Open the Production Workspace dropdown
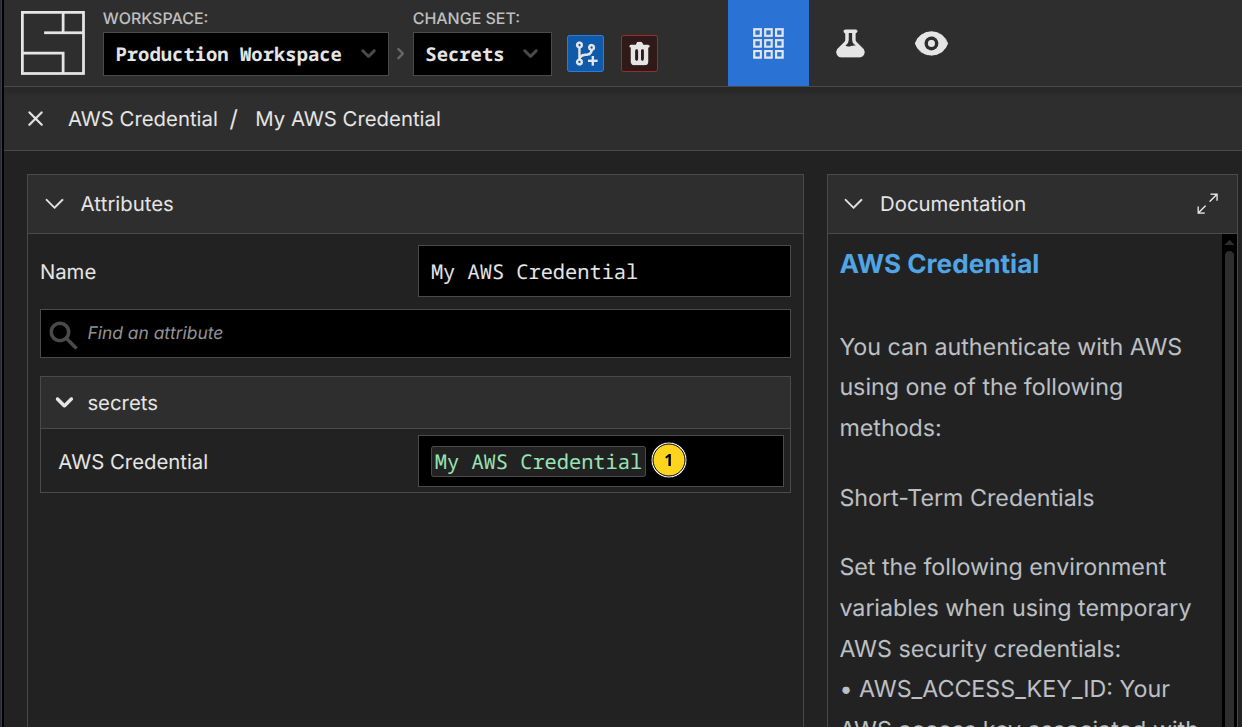Viewport: 1242px width, 727px height. [245, 54]
